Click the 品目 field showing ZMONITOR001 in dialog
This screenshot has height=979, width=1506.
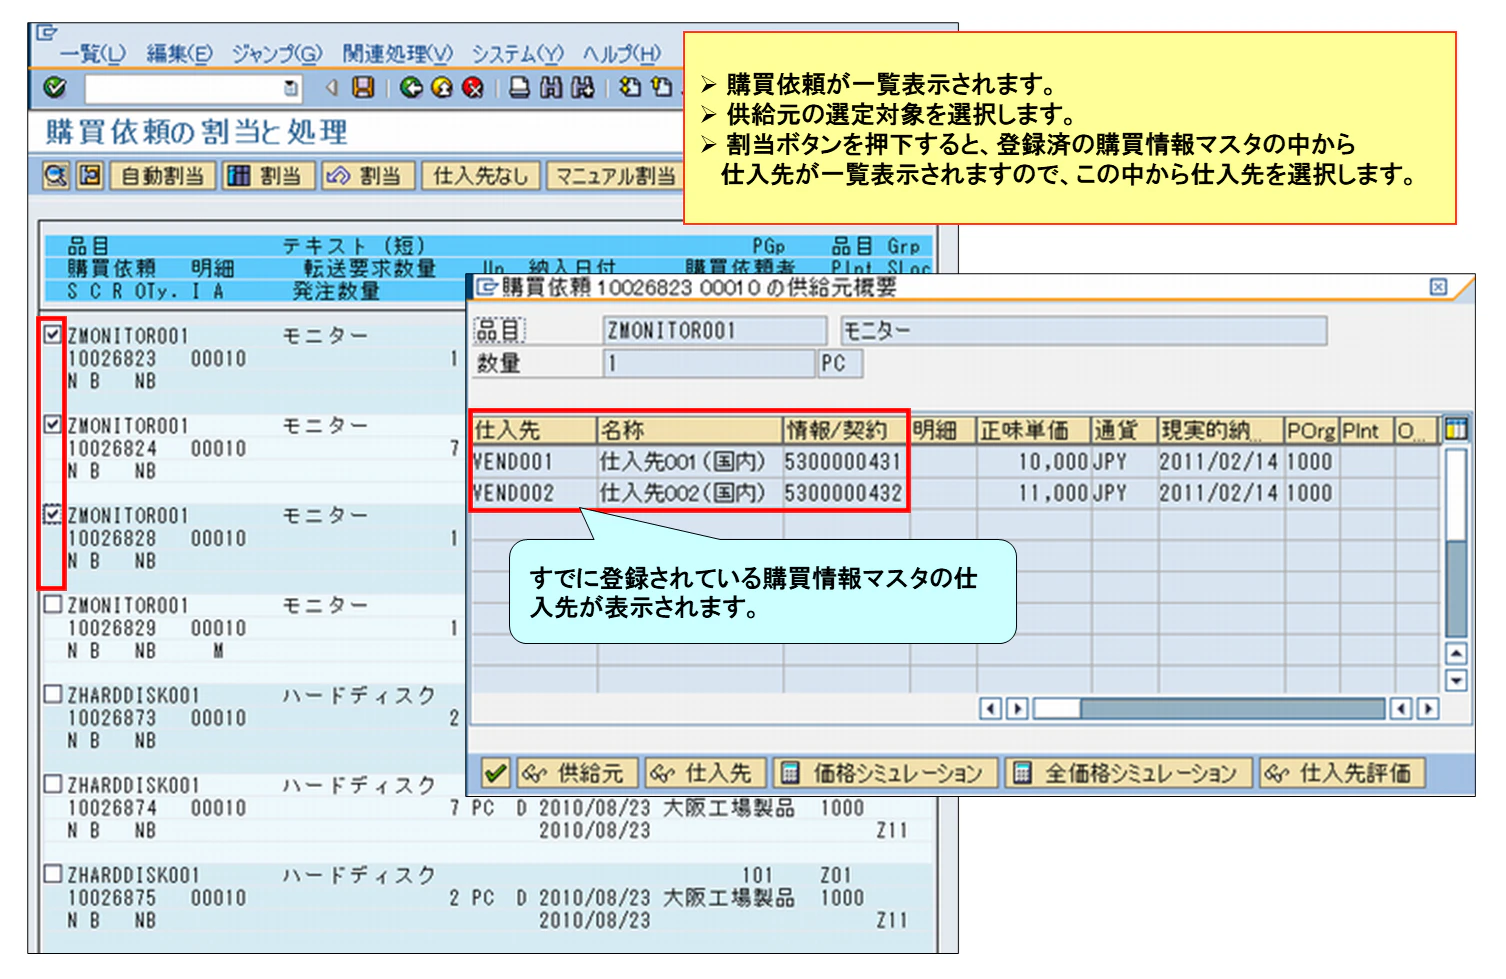[x=714, y=330]
